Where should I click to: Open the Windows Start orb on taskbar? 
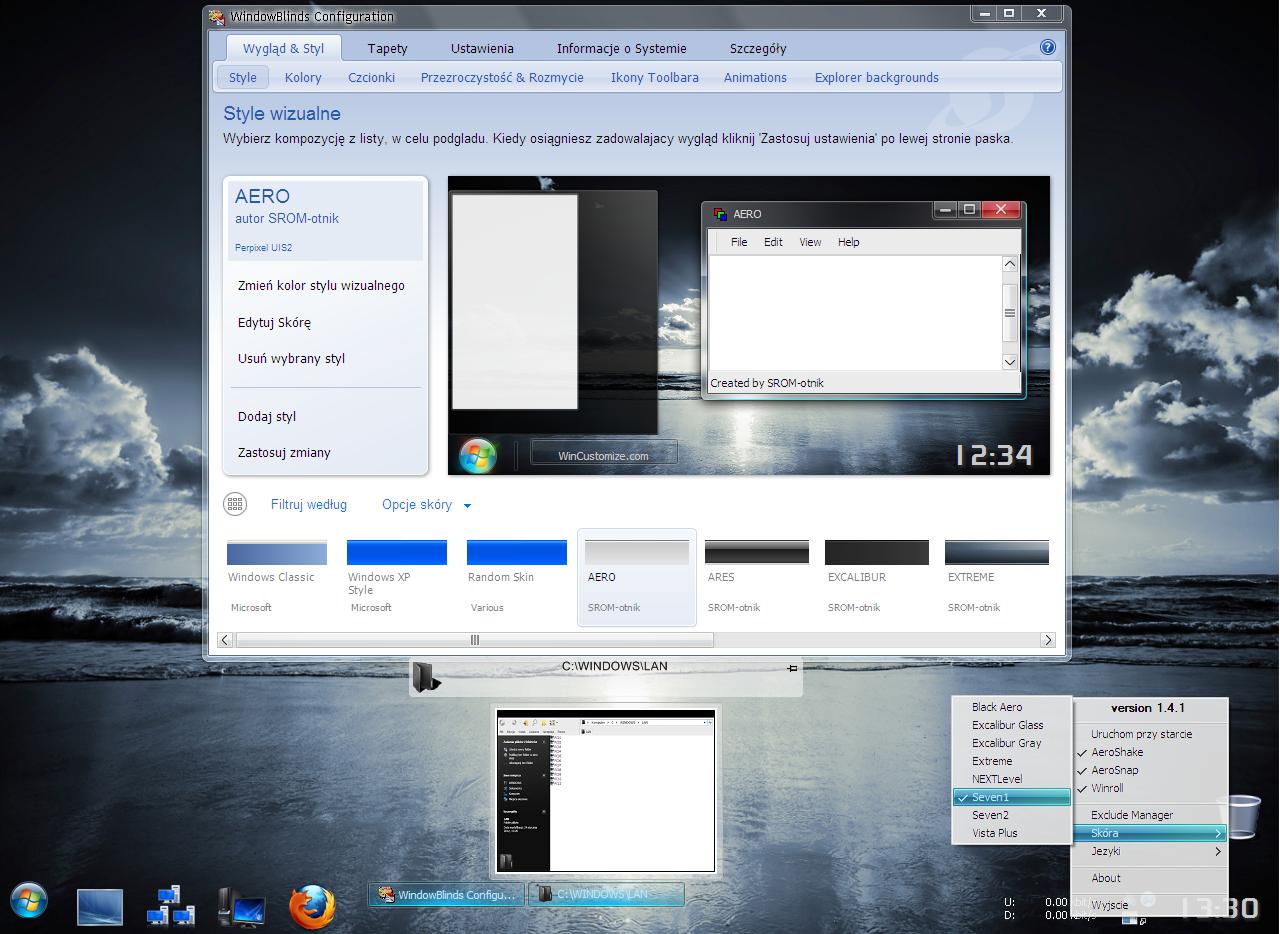point(28,903)
